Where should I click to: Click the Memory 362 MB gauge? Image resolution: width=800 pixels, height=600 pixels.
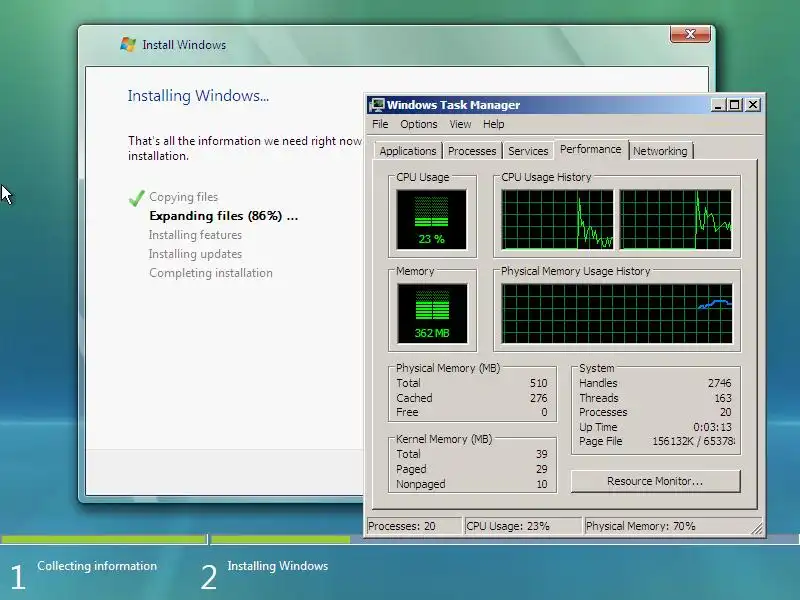(x=432, y=314)
